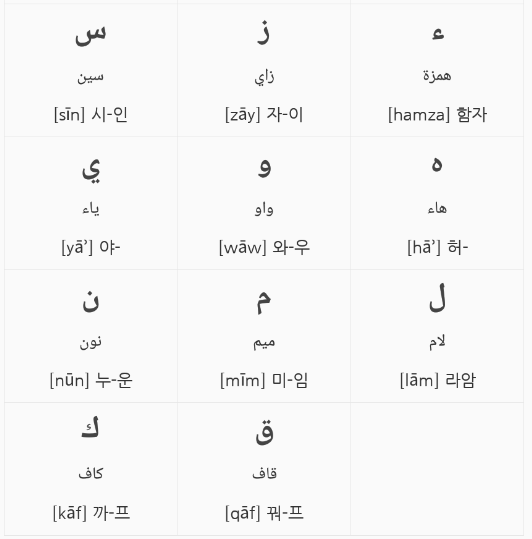Screen dimensions: 532x539
Task: Click the Arabic name كاف under kāf
Action: [x=91, y=474]
